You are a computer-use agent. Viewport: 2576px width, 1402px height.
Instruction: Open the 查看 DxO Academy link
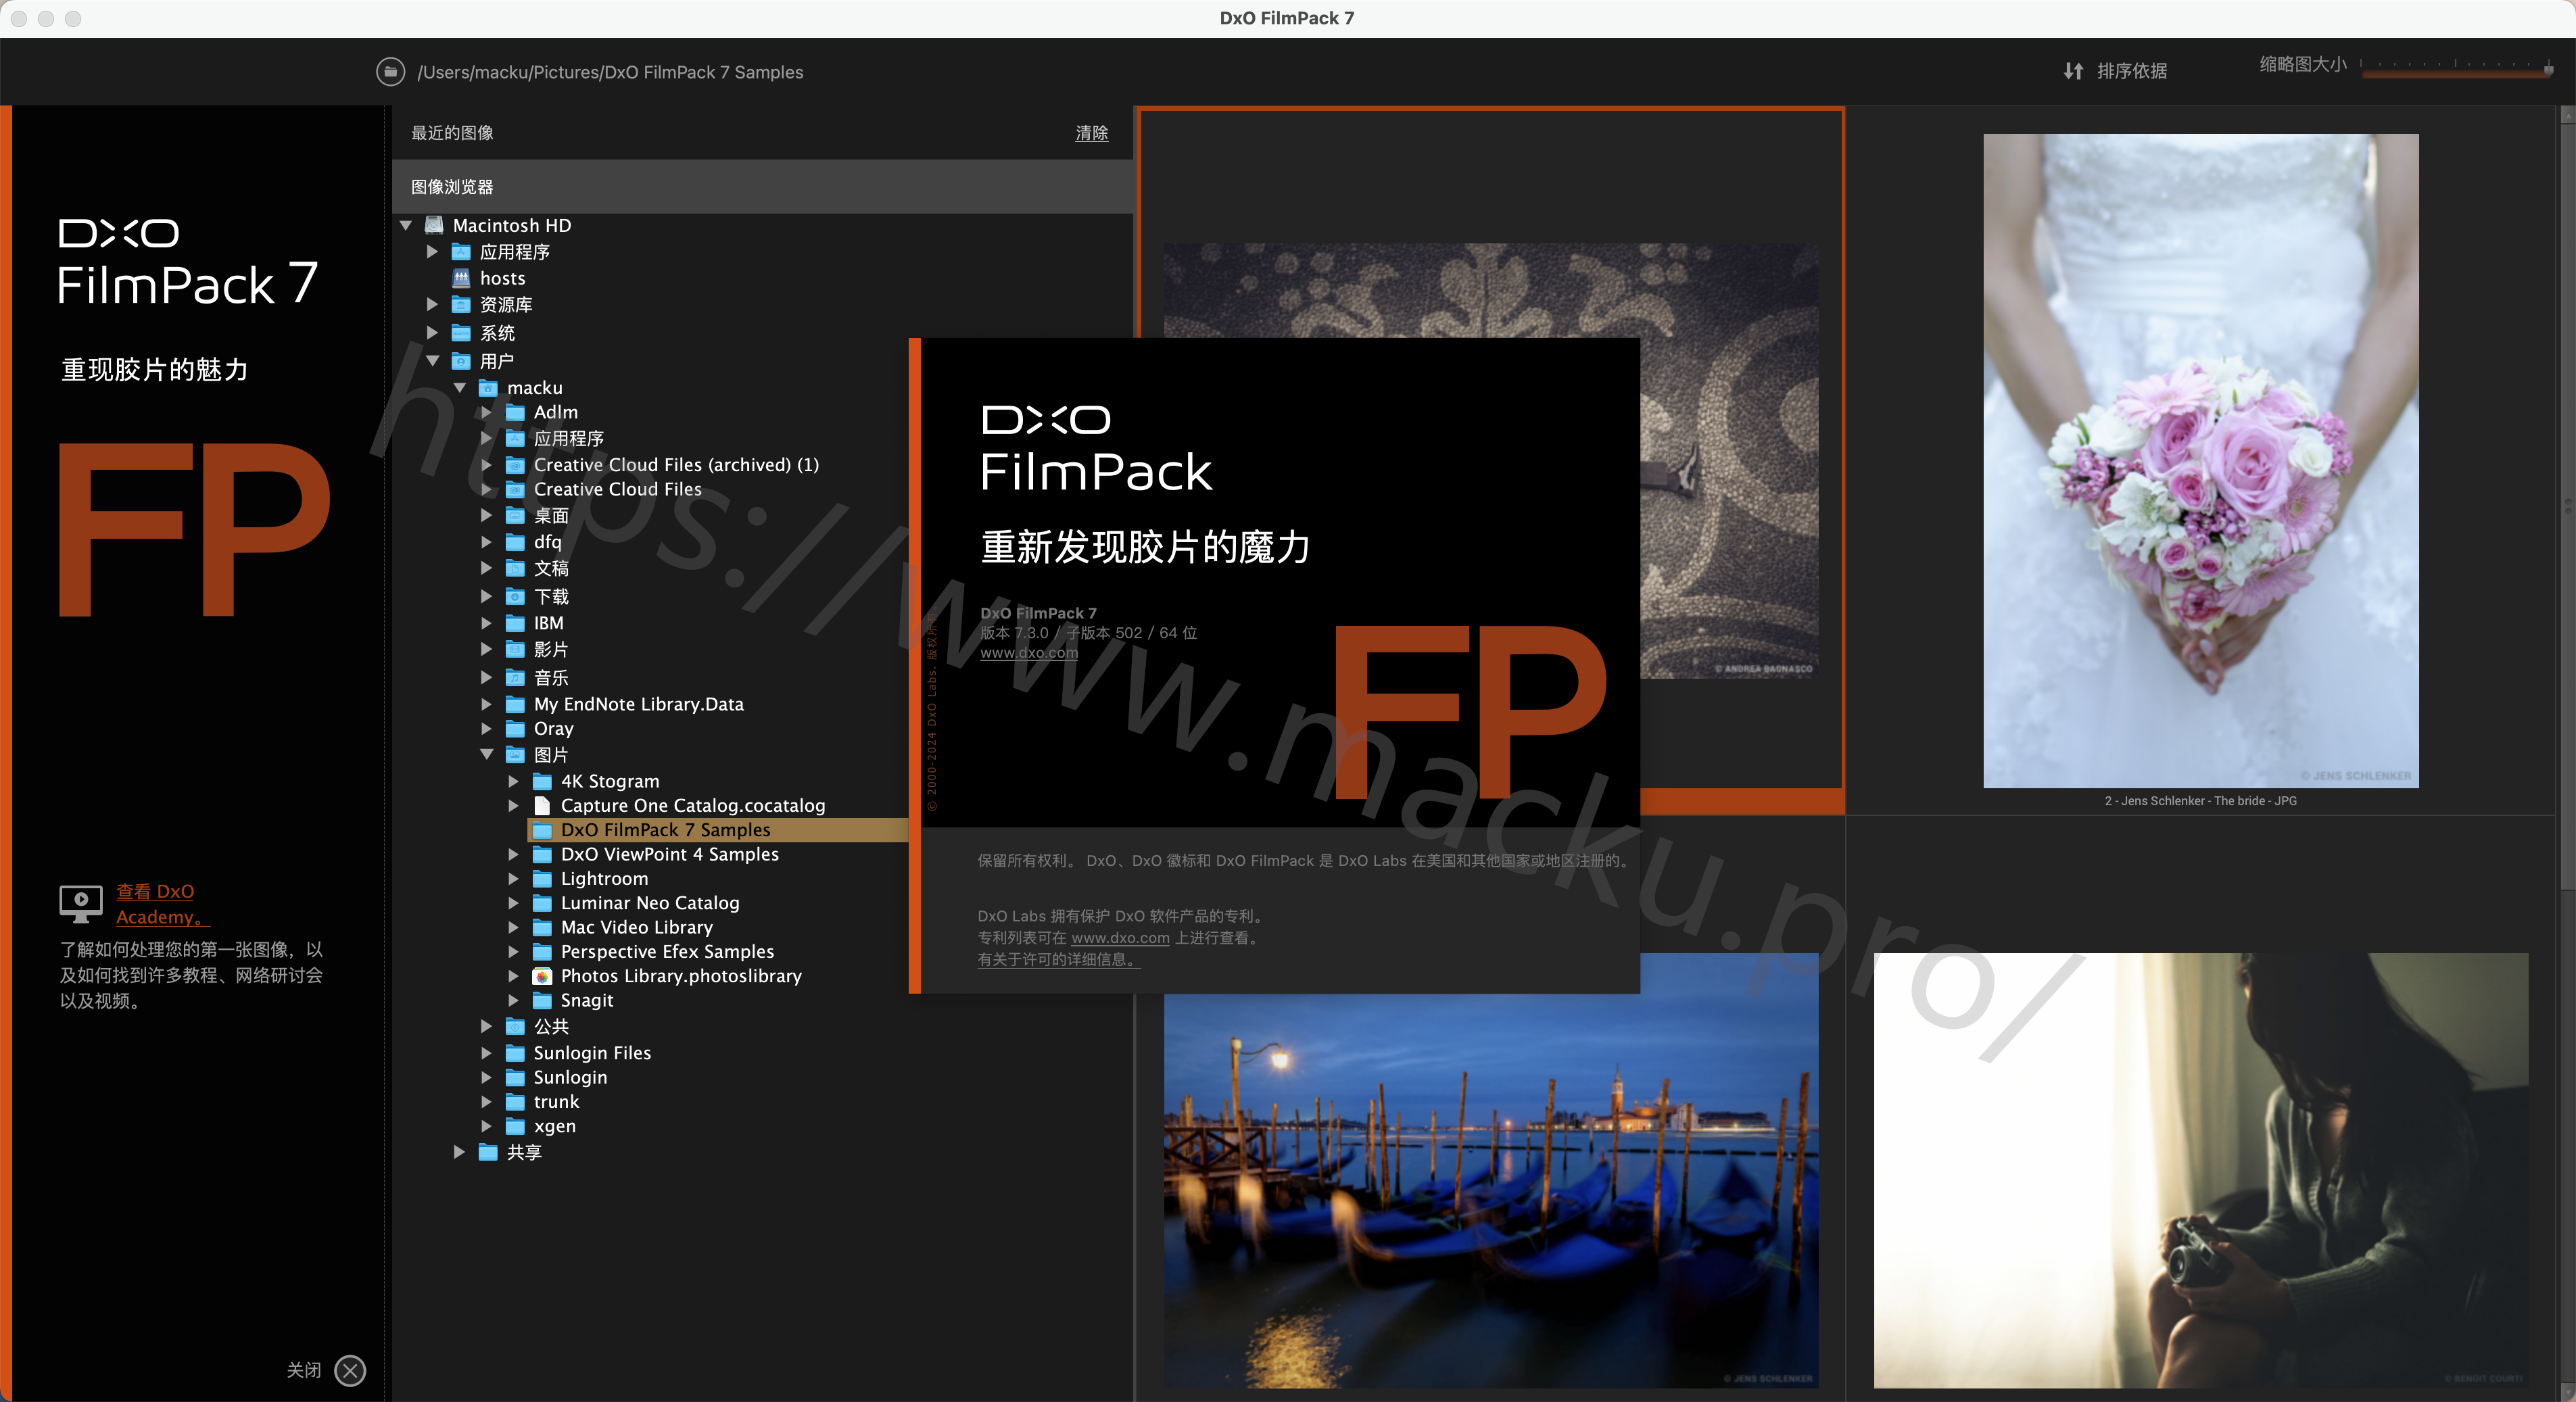[162, 904]
